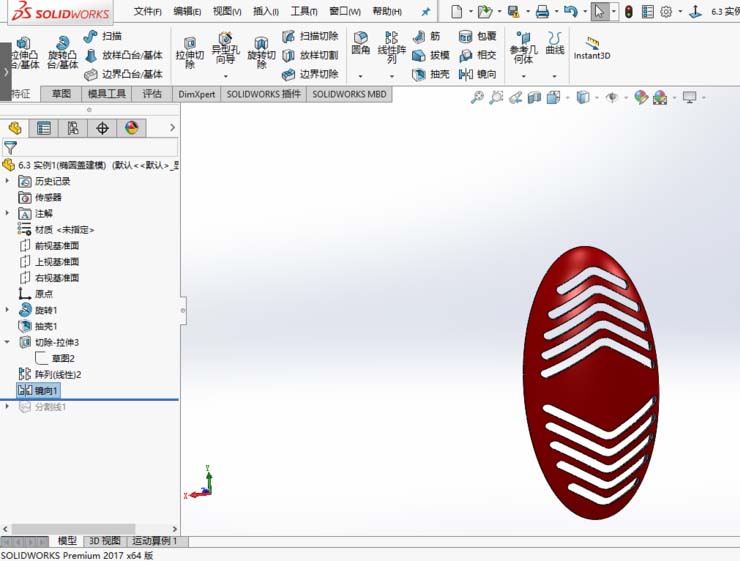Click the 相交 intersect tool
The height and width of the screenshot is (561, 740).
[478, 55]
